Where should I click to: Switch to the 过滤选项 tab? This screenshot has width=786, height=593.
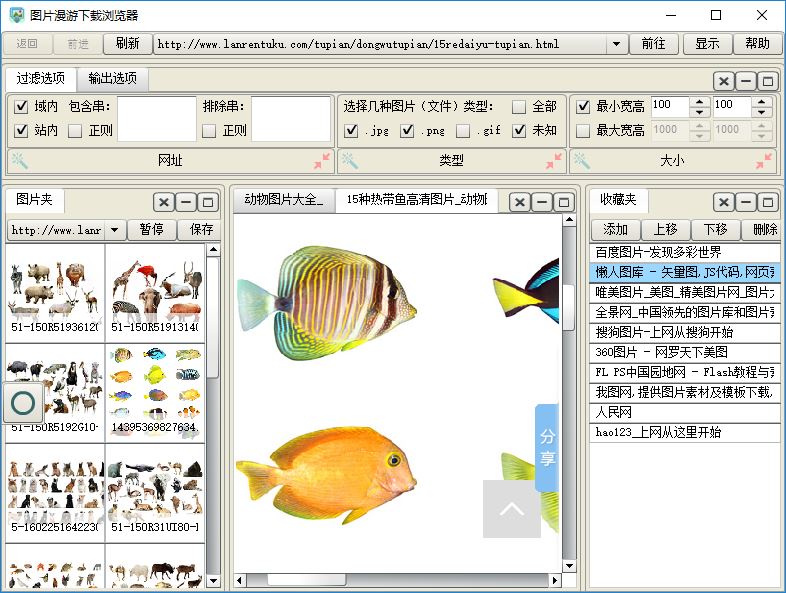tap(41, 78)
